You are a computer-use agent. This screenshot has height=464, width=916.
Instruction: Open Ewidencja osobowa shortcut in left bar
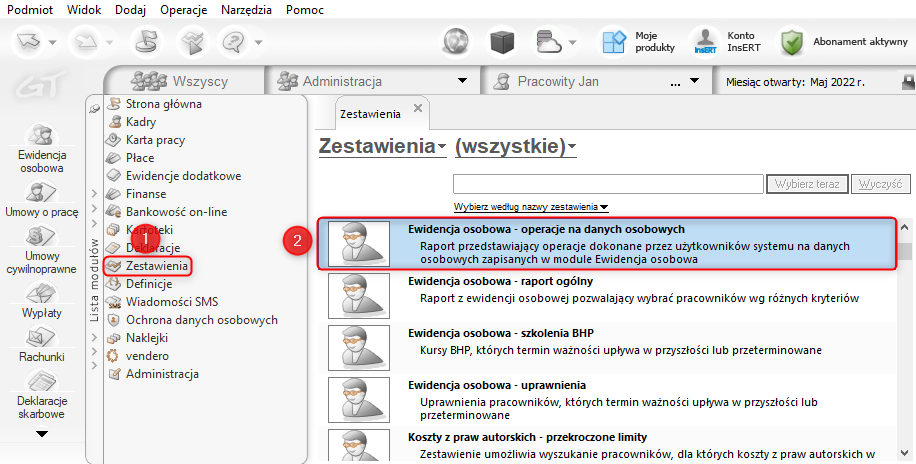[x=41, y=149]
